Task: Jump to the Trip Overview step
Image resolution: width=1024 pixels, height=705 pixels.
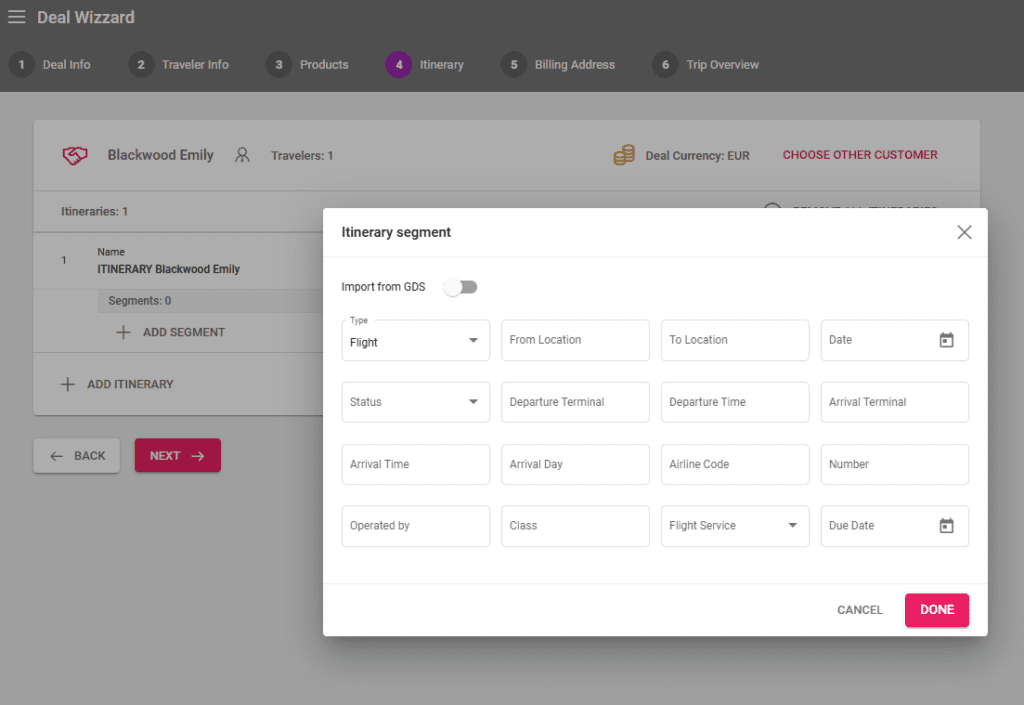Action: pyautogui.click(x=706, y=65)
